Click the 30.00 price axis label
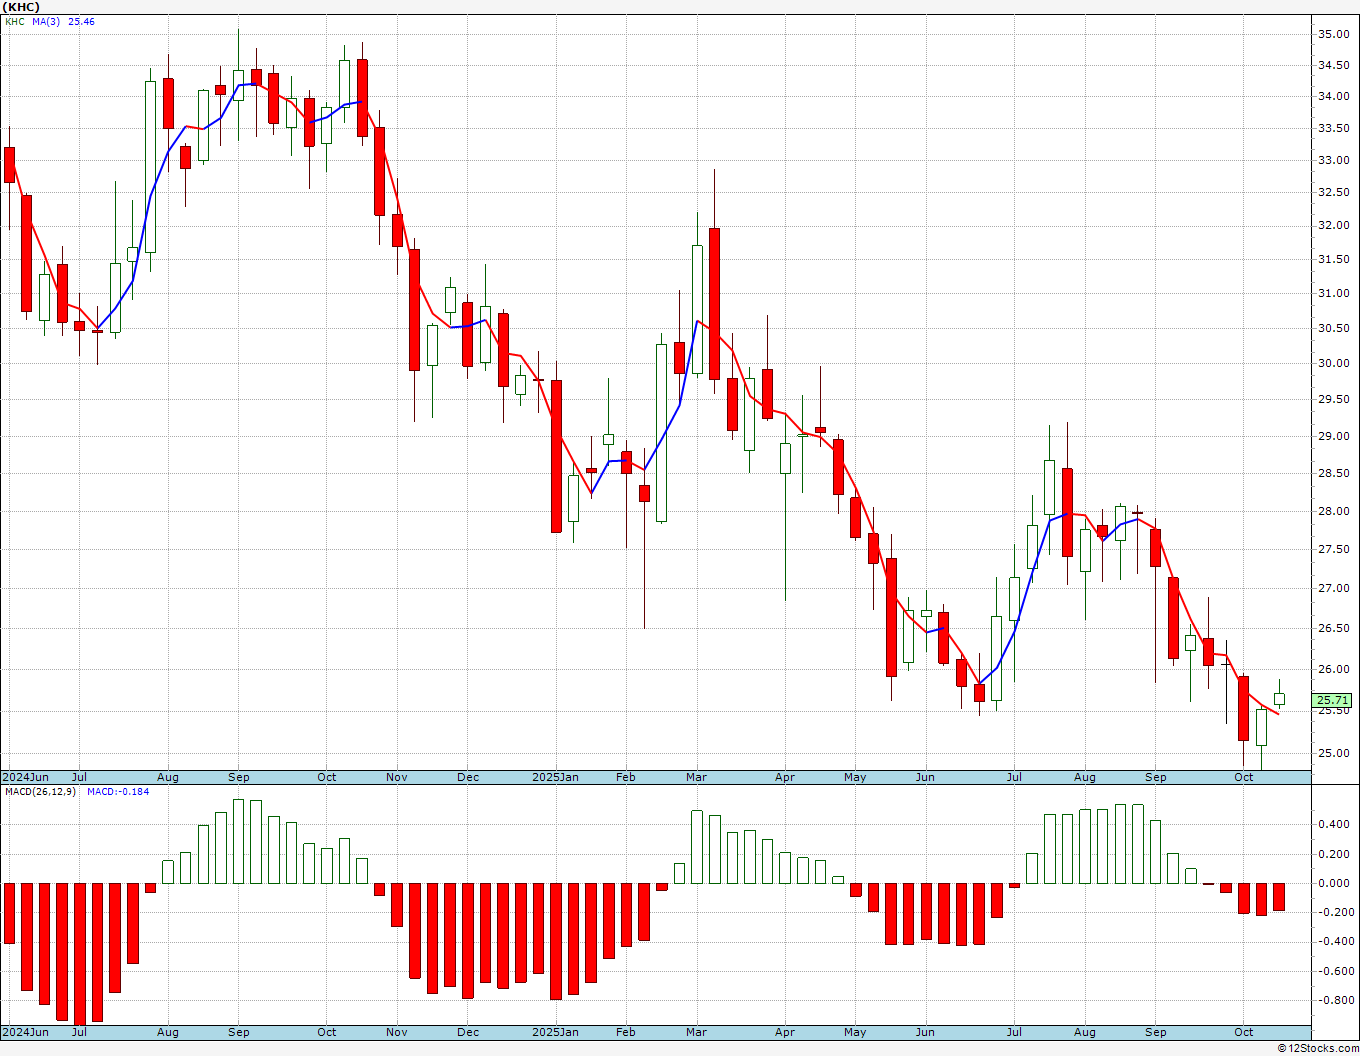The image size is (1360, 1056). [x=1333, y=363]
